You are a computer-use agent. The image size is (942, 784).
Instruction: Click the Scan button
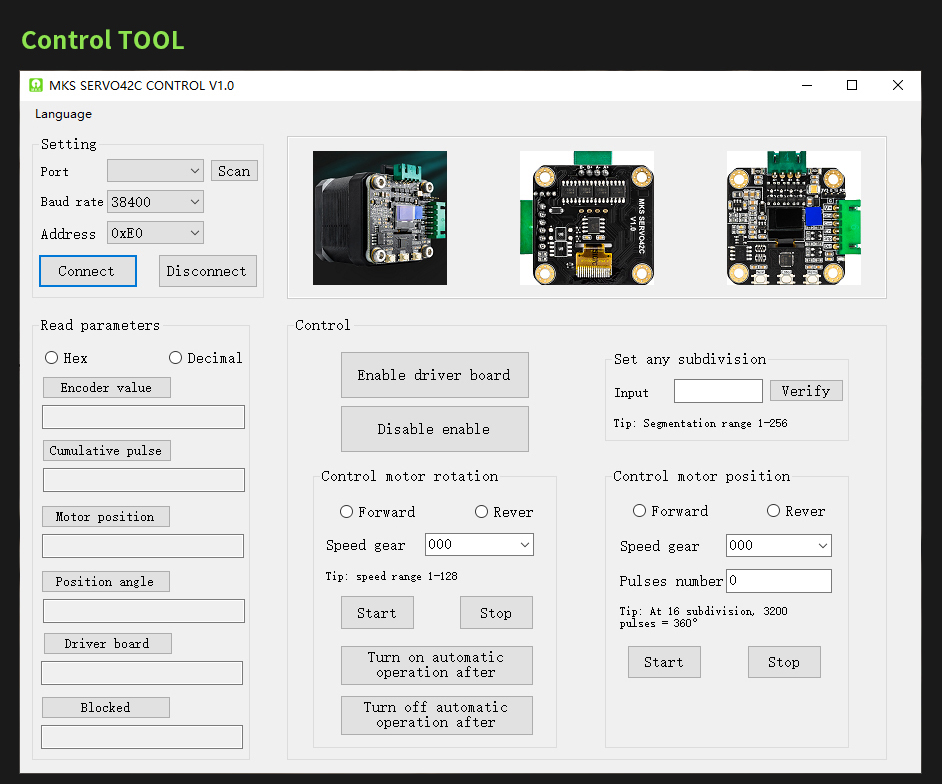click(234, 171)
